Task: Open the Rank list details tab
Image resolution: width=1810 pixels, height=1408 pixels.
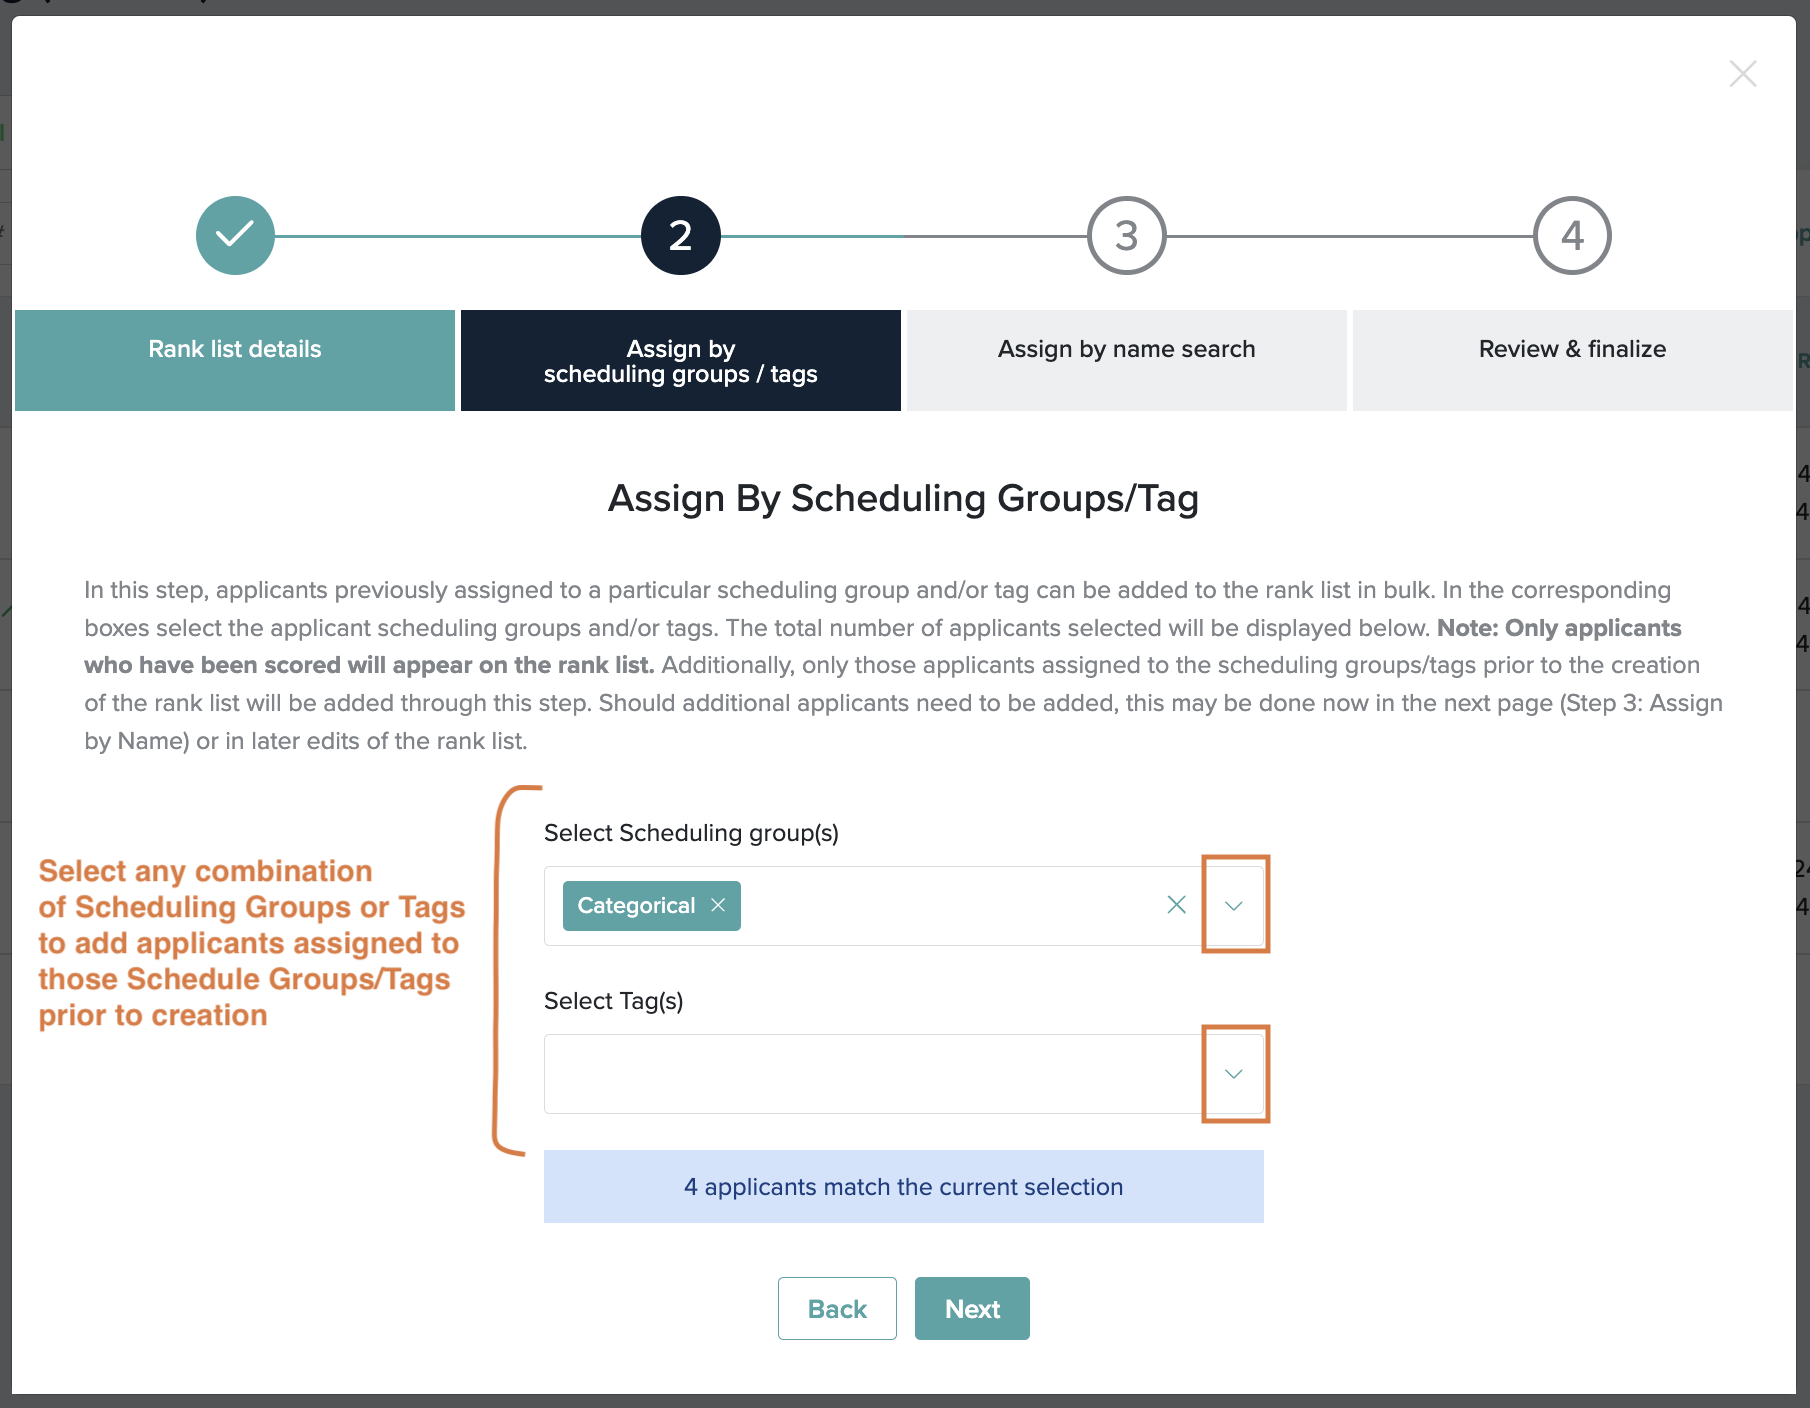Action: pos(235,360)
